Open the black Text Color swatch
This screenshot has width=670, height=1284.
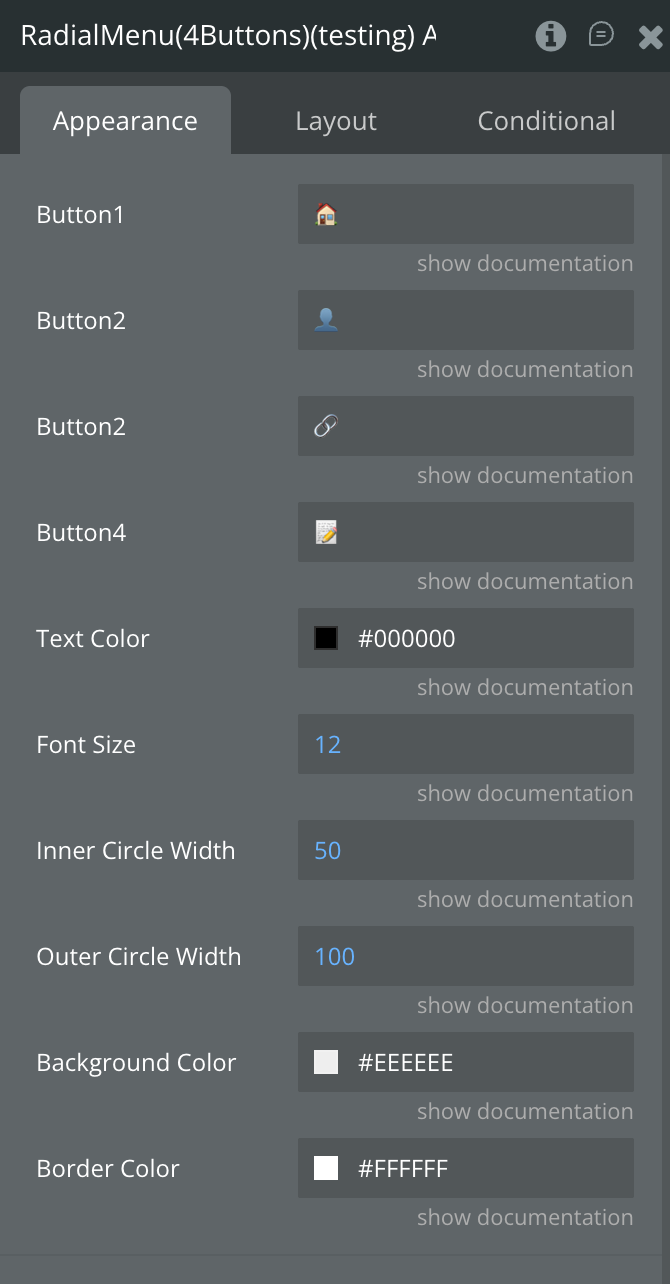click(326, 638)
